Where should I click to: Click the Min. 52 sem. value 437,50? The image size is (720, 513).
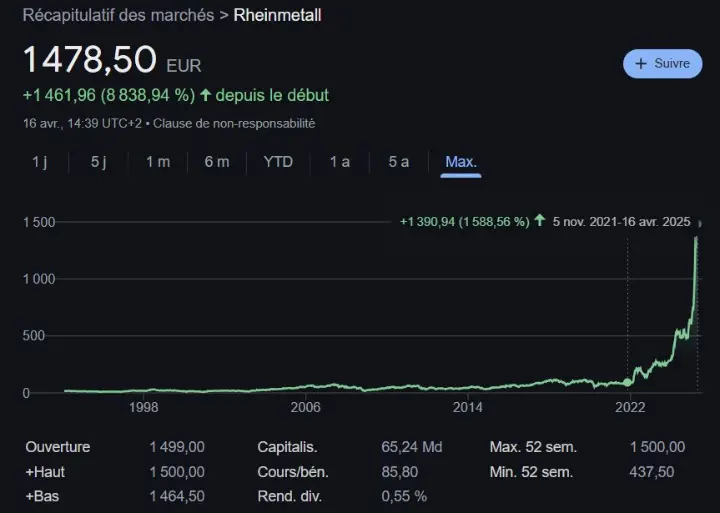pos(652,472)
